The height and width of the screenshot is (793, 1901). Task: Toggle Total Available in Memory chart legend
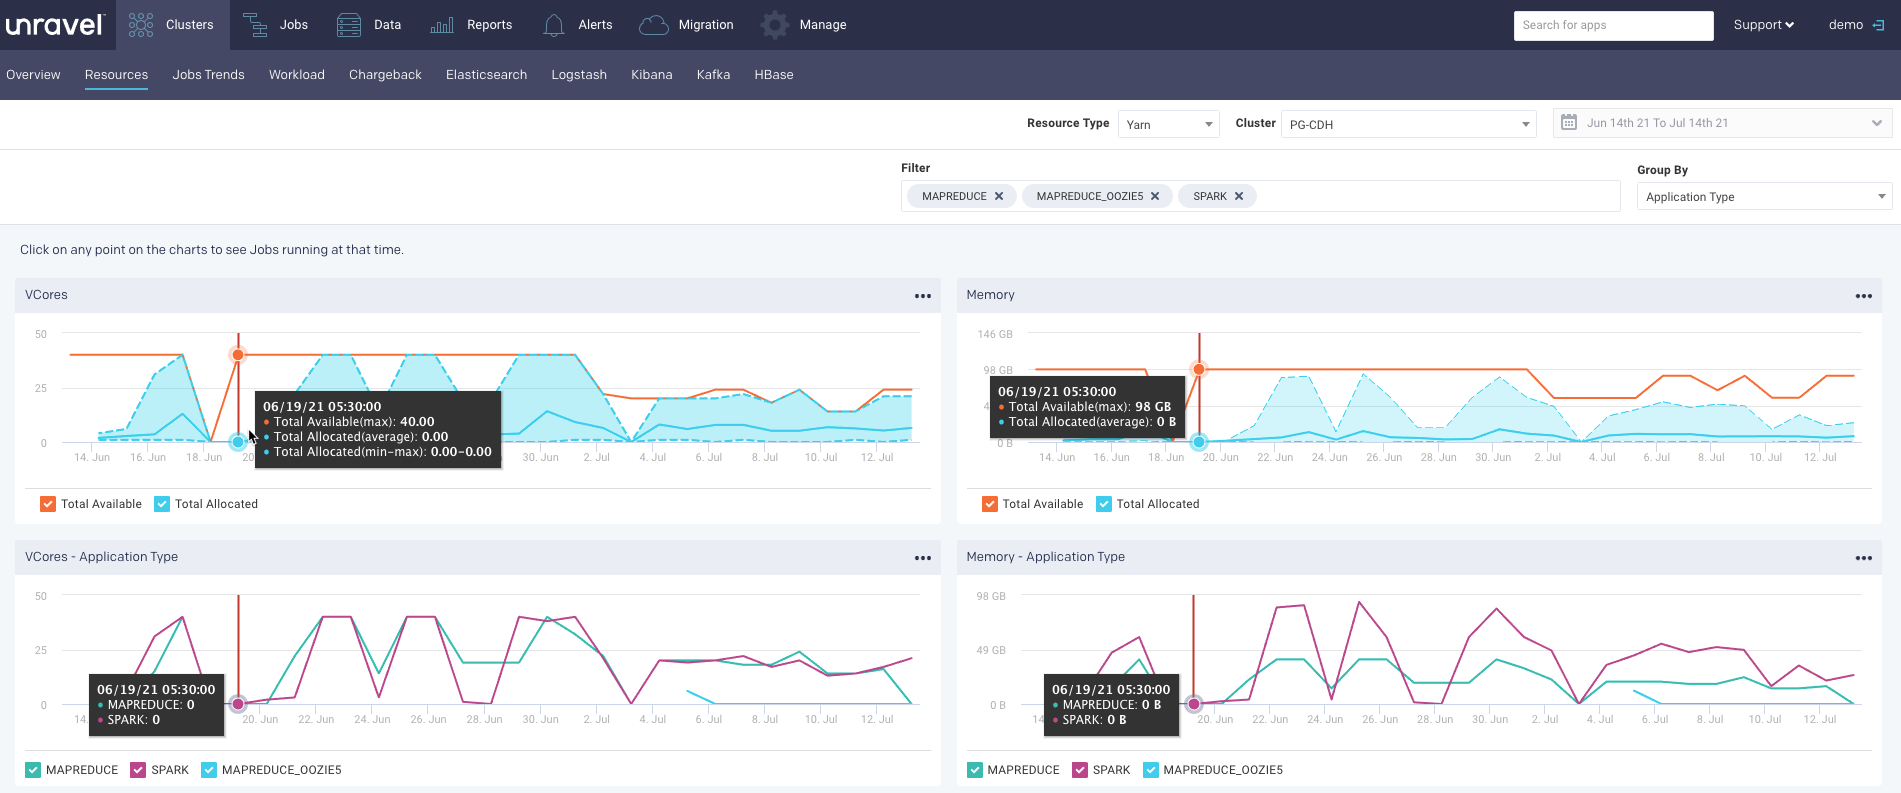(990, 504)
